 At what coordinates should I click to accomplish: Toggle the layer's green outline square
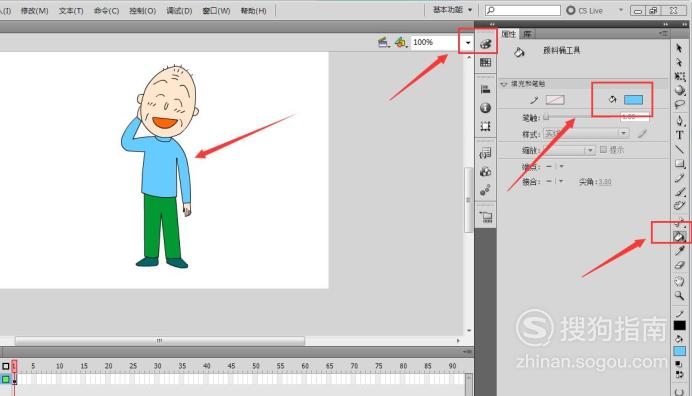click(x=6, y=379)
